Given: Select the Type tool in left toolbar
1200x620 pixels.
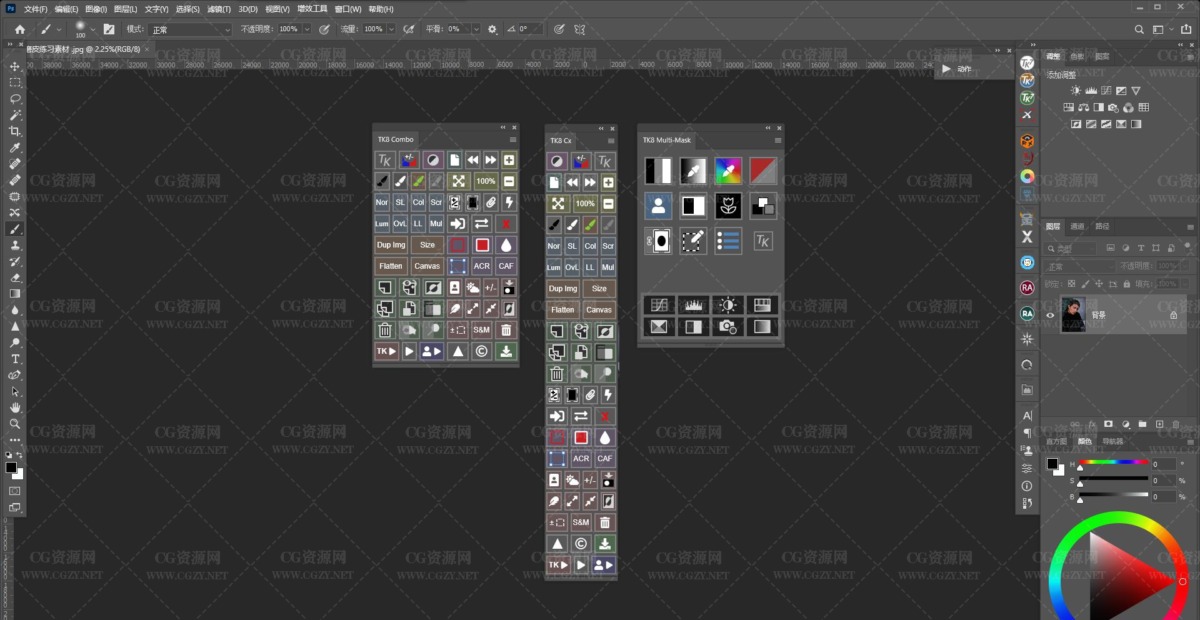Looking at the screenshot, I should 15,359.
